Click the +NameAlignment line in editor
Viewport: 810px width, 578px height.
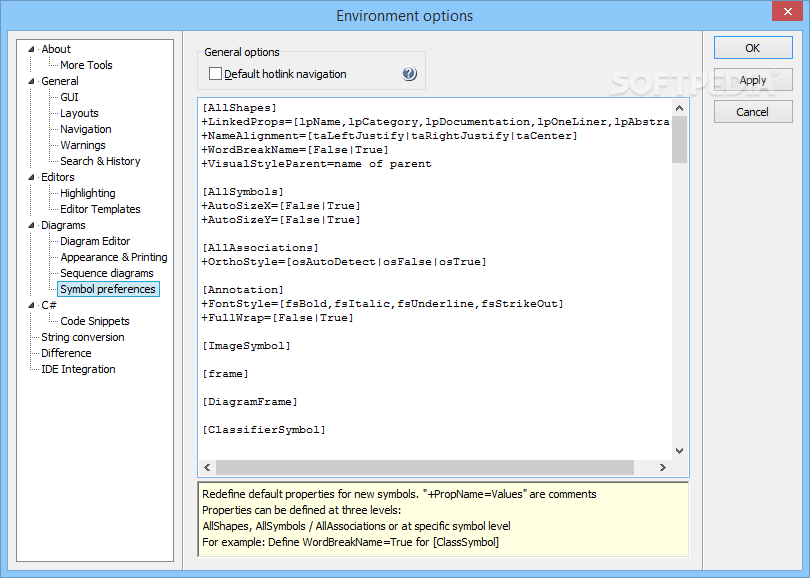[390, 136]
